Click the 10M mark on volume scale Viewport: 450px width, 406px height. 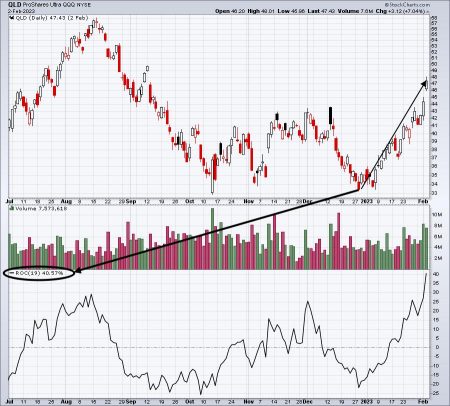436,215
